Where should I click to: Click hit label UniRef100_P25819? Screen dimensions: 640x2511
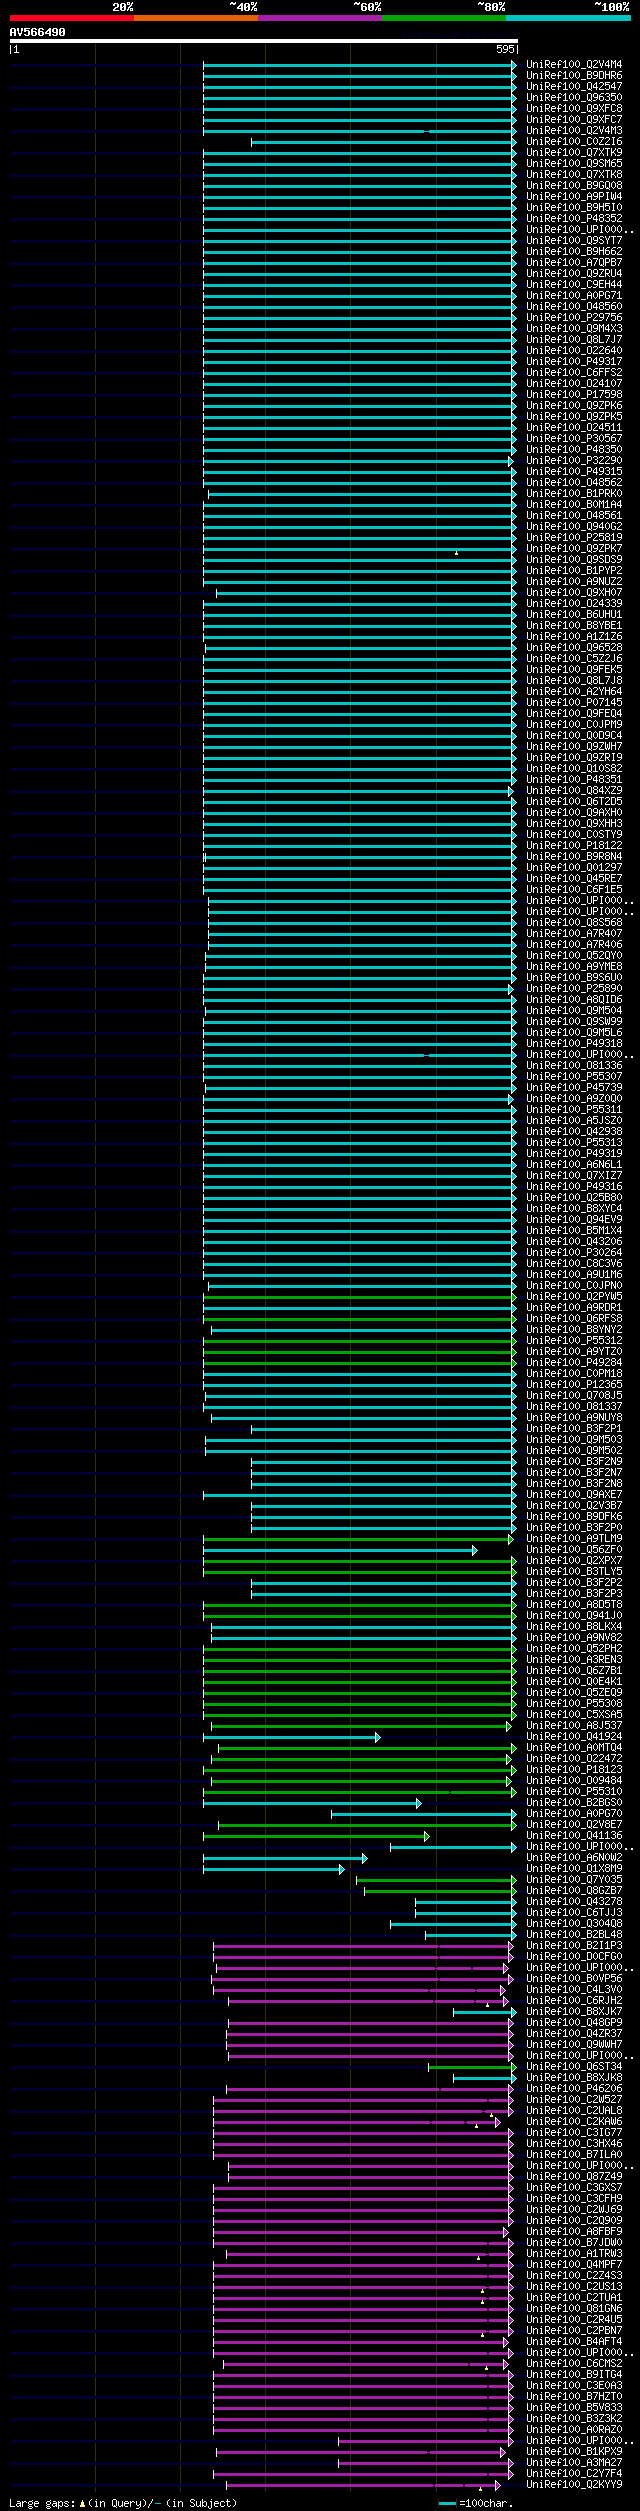574,538
